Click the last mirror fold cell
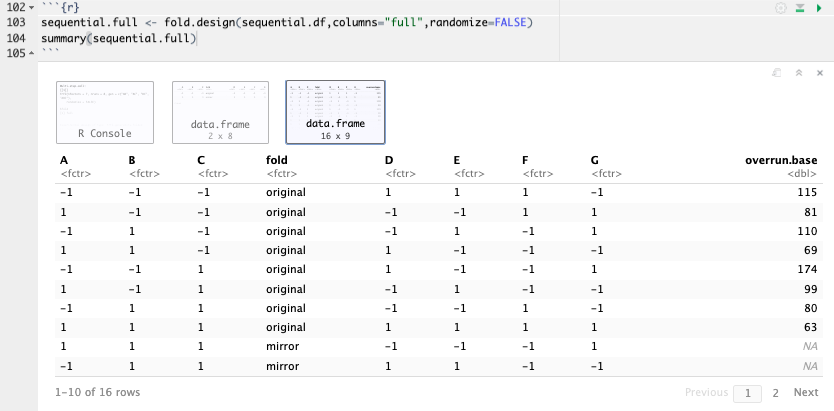Viewport: 834px width, 411px height. pos(282,366)
